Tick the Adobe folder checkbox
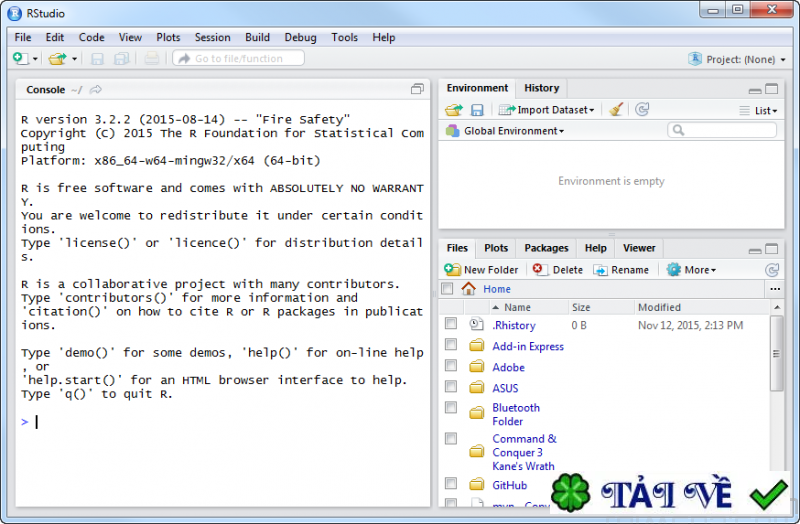Viewport: 800px width, 524px height. tap(451, 365)
